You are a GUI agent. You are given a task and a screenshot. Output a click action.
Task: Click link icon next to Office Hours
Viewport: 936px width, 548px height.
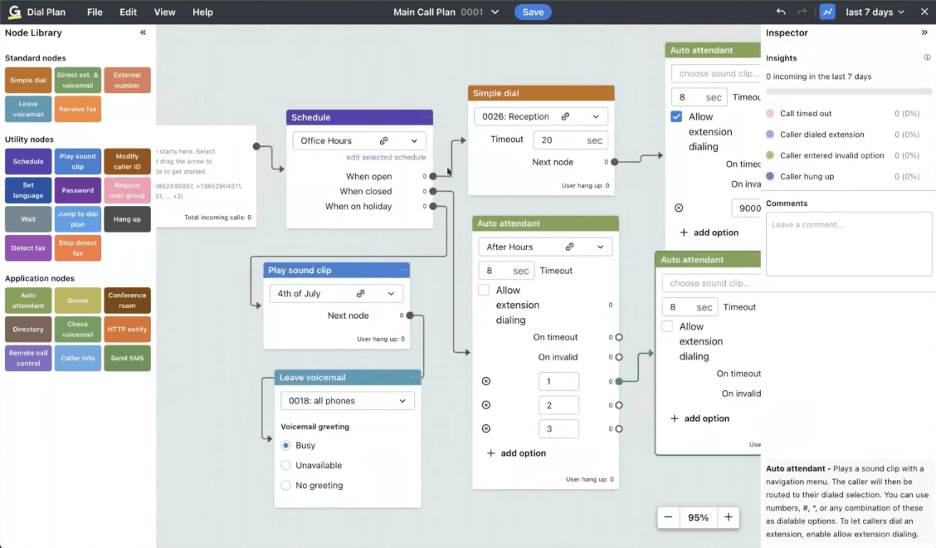click(x=384, y=141)
